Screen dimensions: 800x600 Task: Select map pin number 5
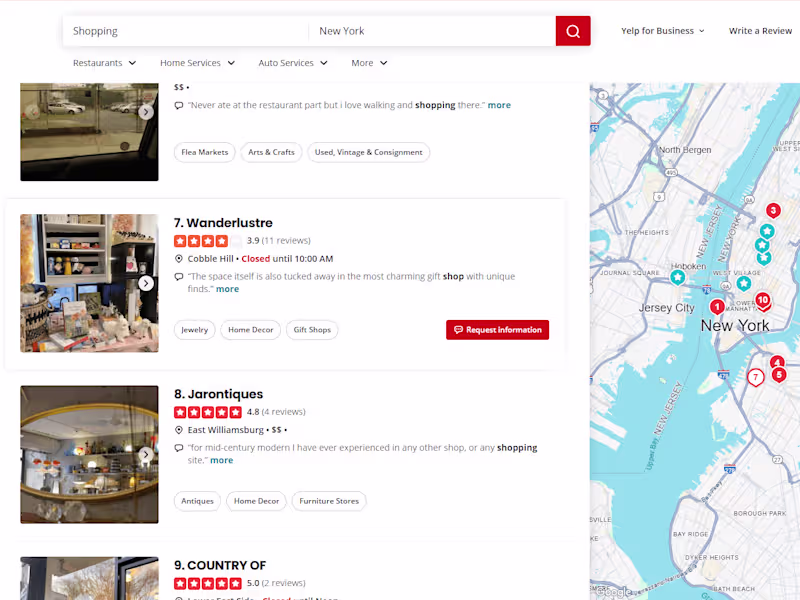coord(779,375)
